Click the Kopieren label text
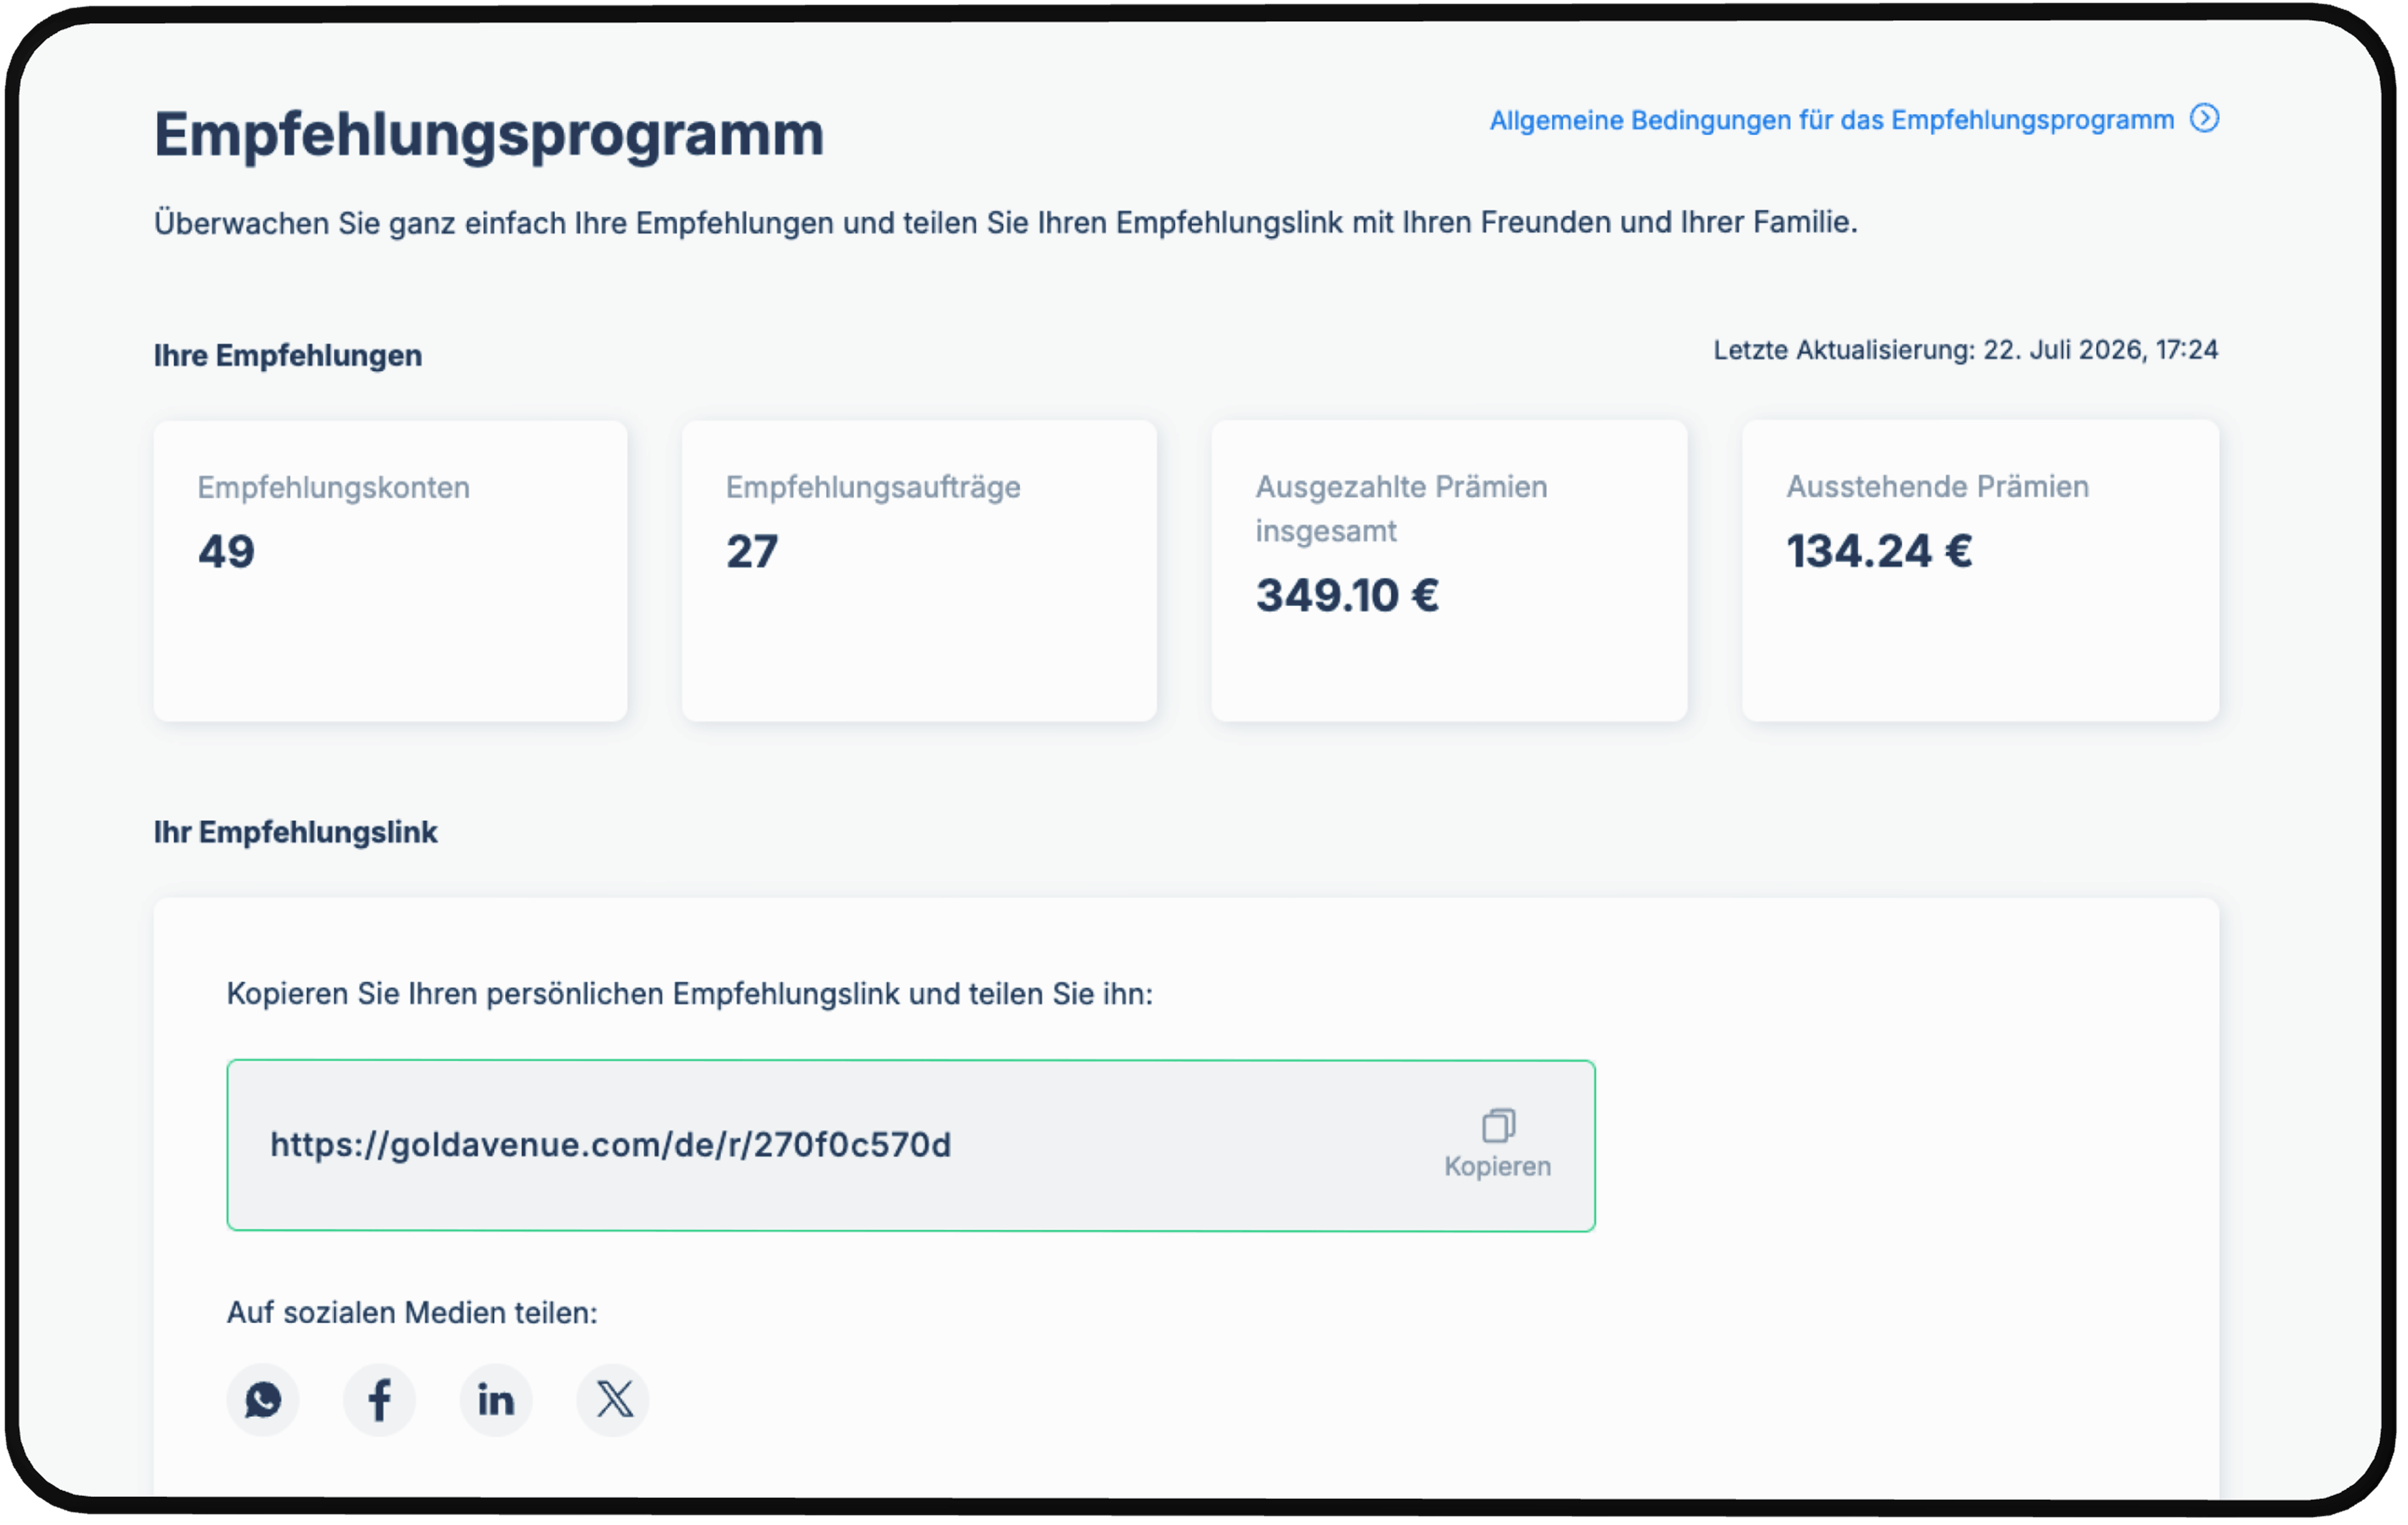 [x=1499, y=1167]
